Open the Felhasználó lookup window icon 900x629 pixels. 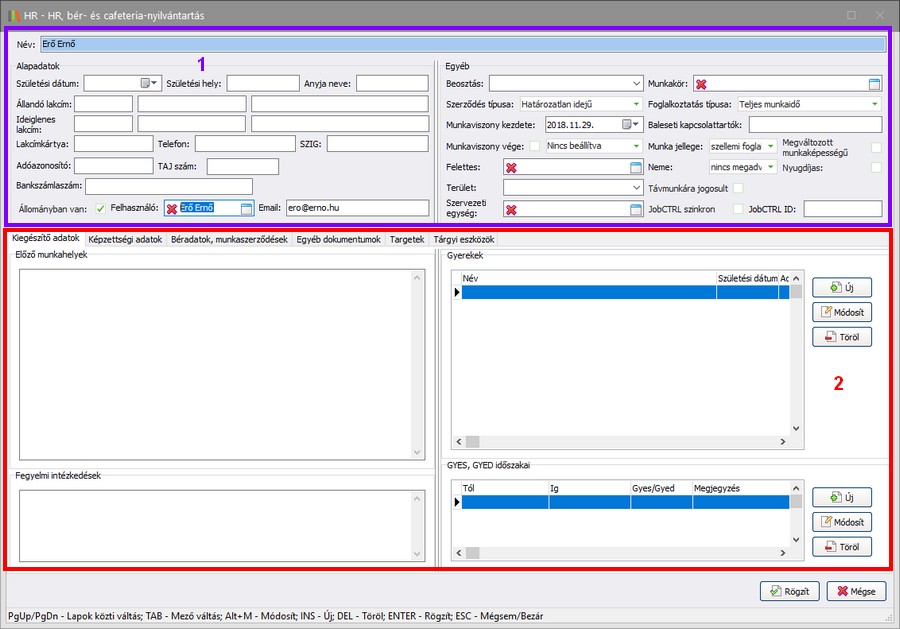(246, 208)
